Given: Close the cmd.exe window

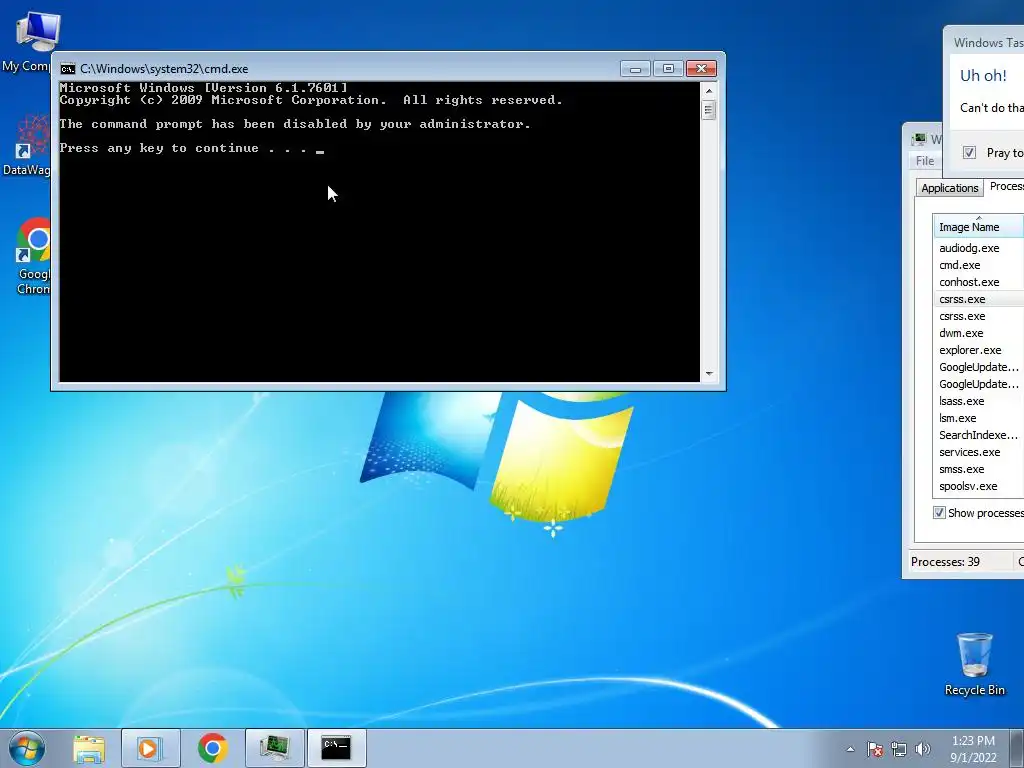Looking at the screenshot, I should tap(701, 69).
